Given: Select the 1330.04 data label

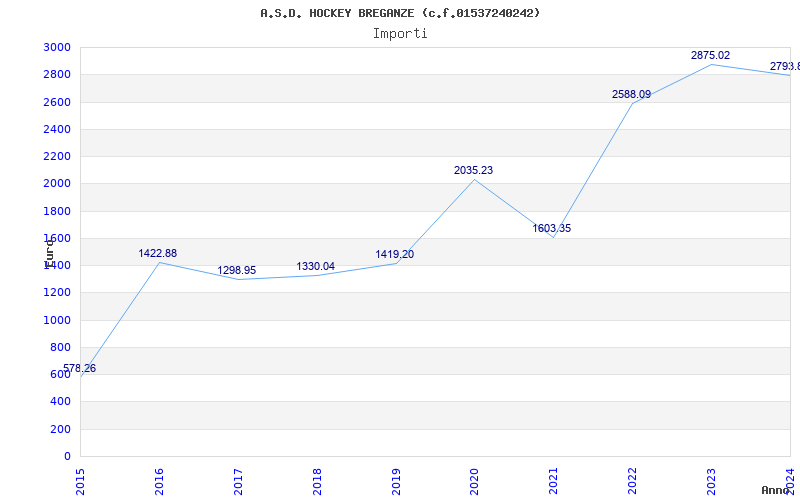Looking at the screenshot, I should point(316,266).
